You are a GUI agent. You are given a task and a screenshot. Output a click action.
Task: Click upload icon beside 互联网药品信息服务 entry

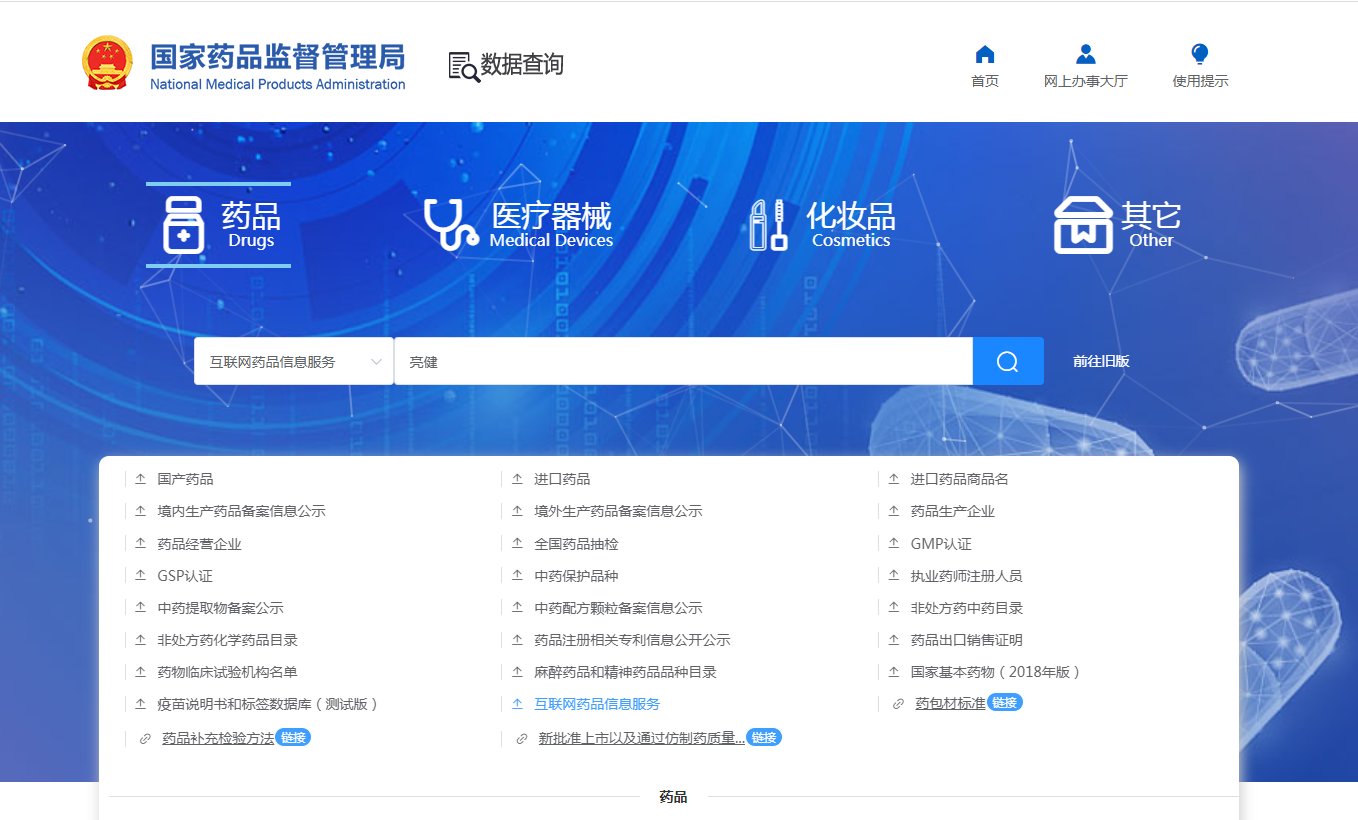pyautogui.click(x=517, y=704)
